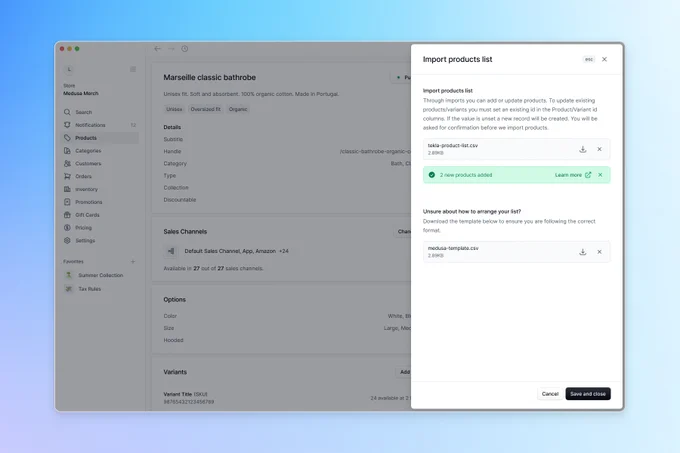Open Customers in the sidebar
This screenshot has width=680, height=453.
click(100, 163)
